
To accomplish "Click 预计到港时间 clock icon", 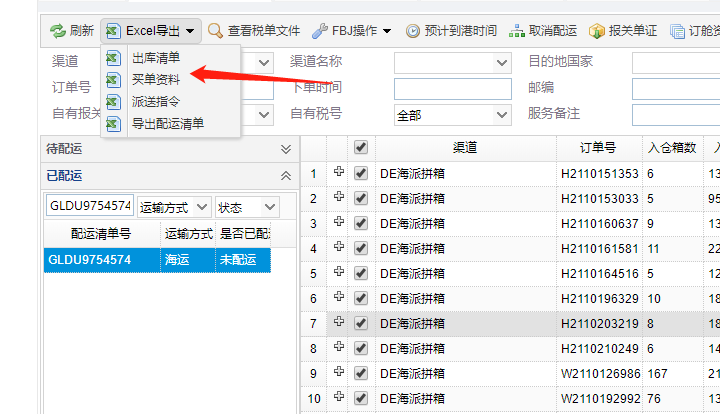I will [412, 31].
